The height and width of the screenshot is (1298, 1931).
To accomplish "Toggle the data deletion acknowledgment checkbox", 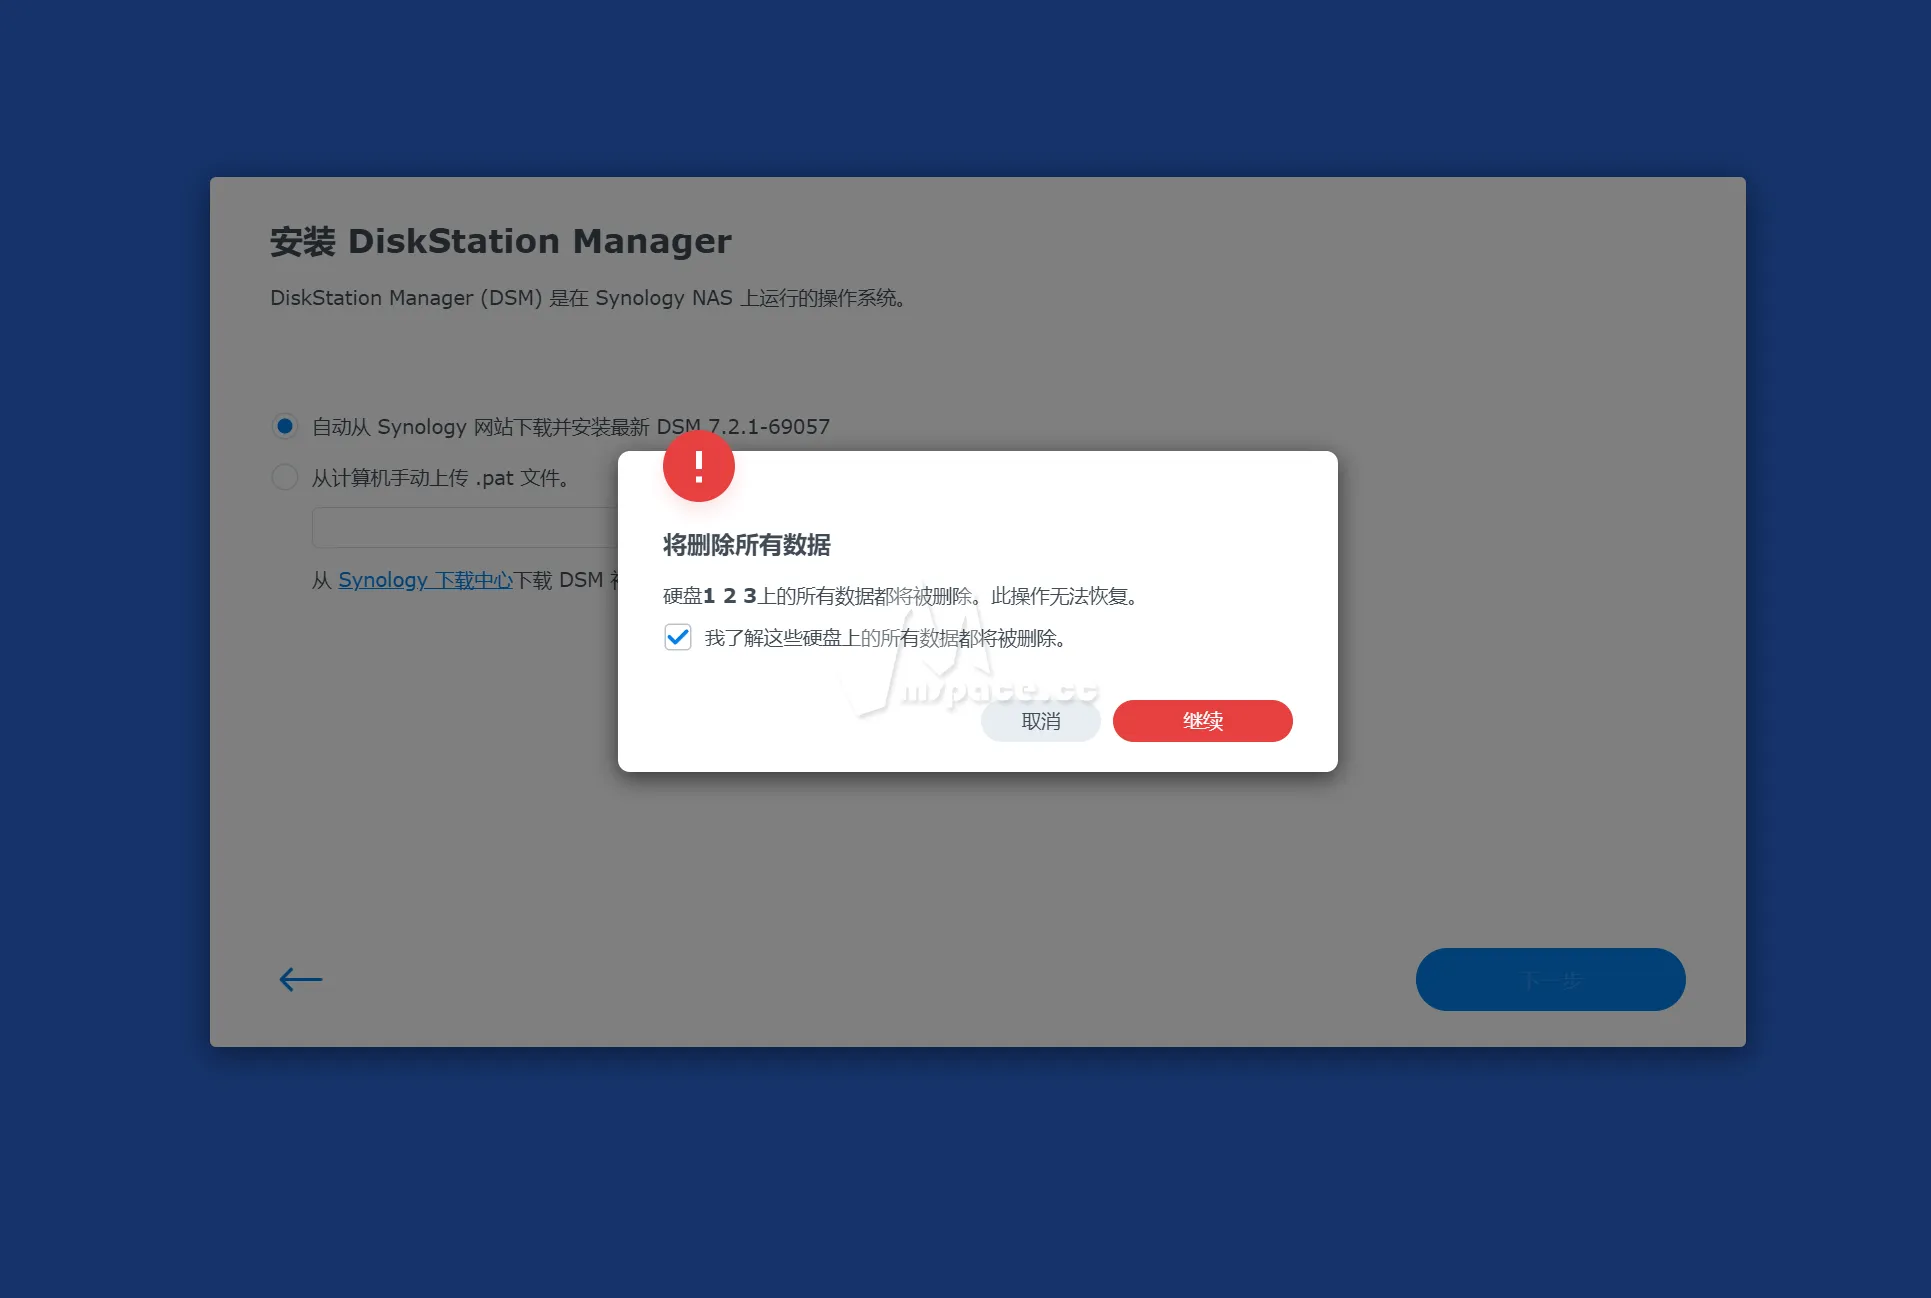I will point(678,637).
